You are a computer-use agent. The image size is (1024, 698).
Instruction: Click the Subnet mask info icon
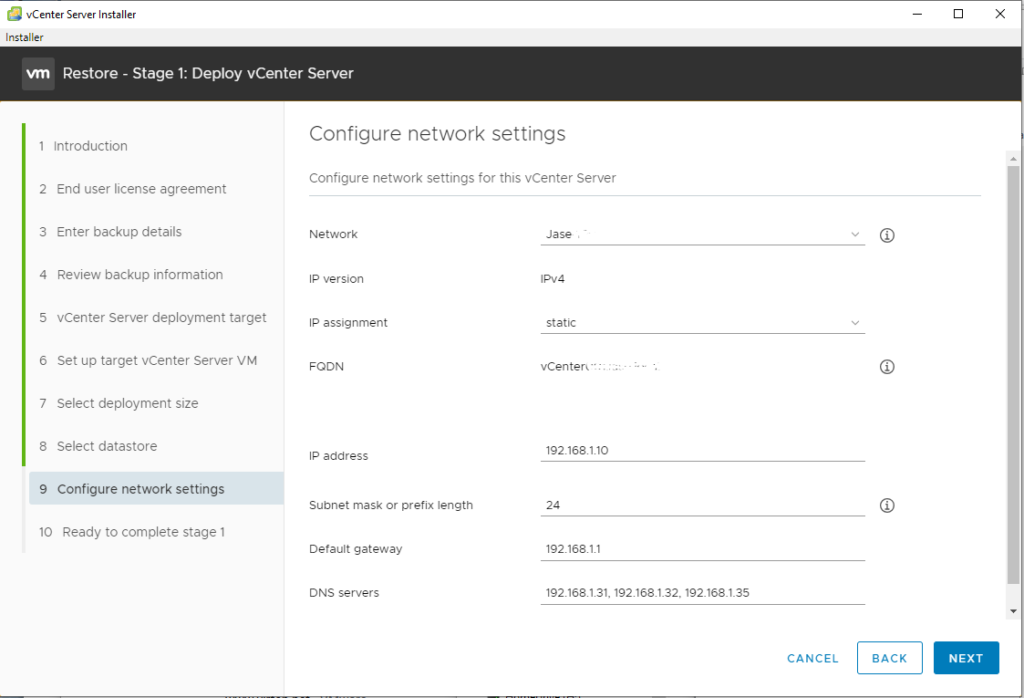[887, 505]
